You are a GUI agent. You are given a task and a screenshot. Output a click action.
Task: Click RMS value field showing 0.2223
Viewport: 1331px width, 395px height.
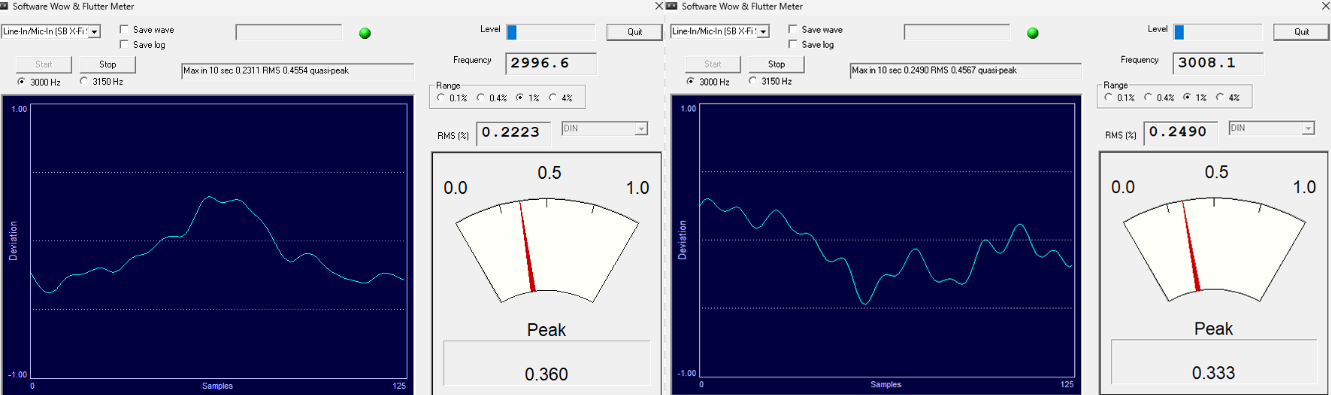(x=514, y=133)
